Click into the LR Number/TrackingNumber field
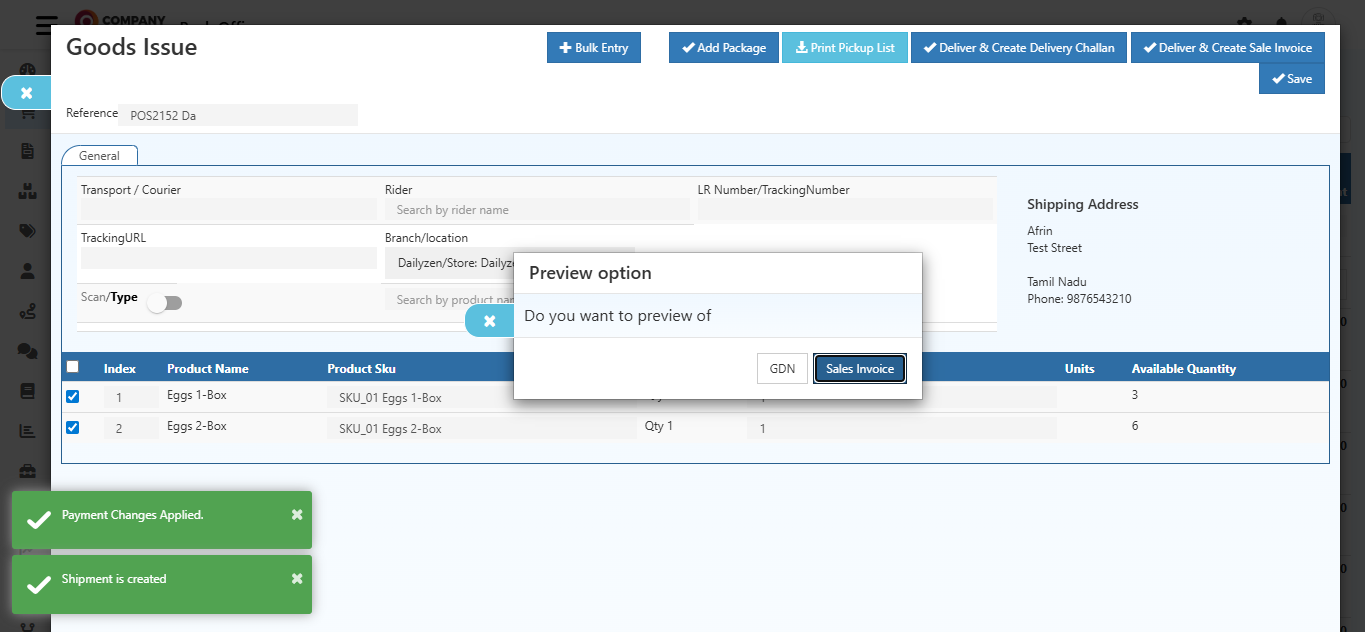The width and height of the screenshot is (1365, 632). point(844,210)
